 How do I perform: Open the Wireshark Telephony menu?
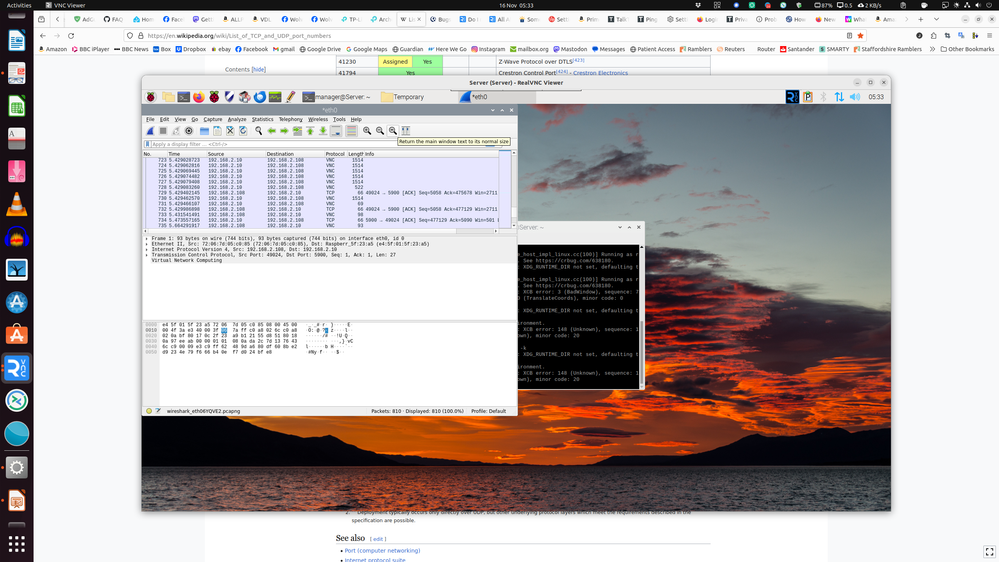tap(291, 119)
